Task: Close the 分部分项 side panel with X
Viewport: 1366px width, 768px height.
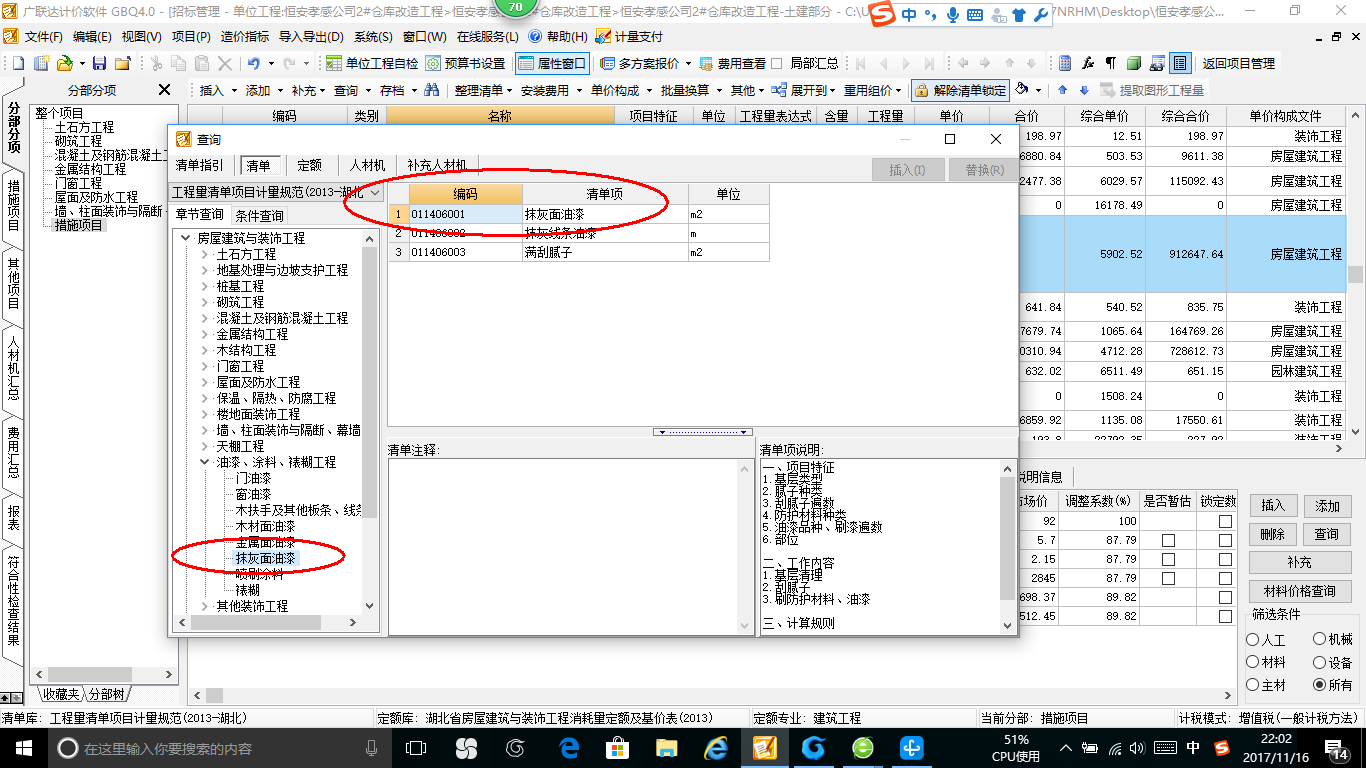Action: click(165, 90)
